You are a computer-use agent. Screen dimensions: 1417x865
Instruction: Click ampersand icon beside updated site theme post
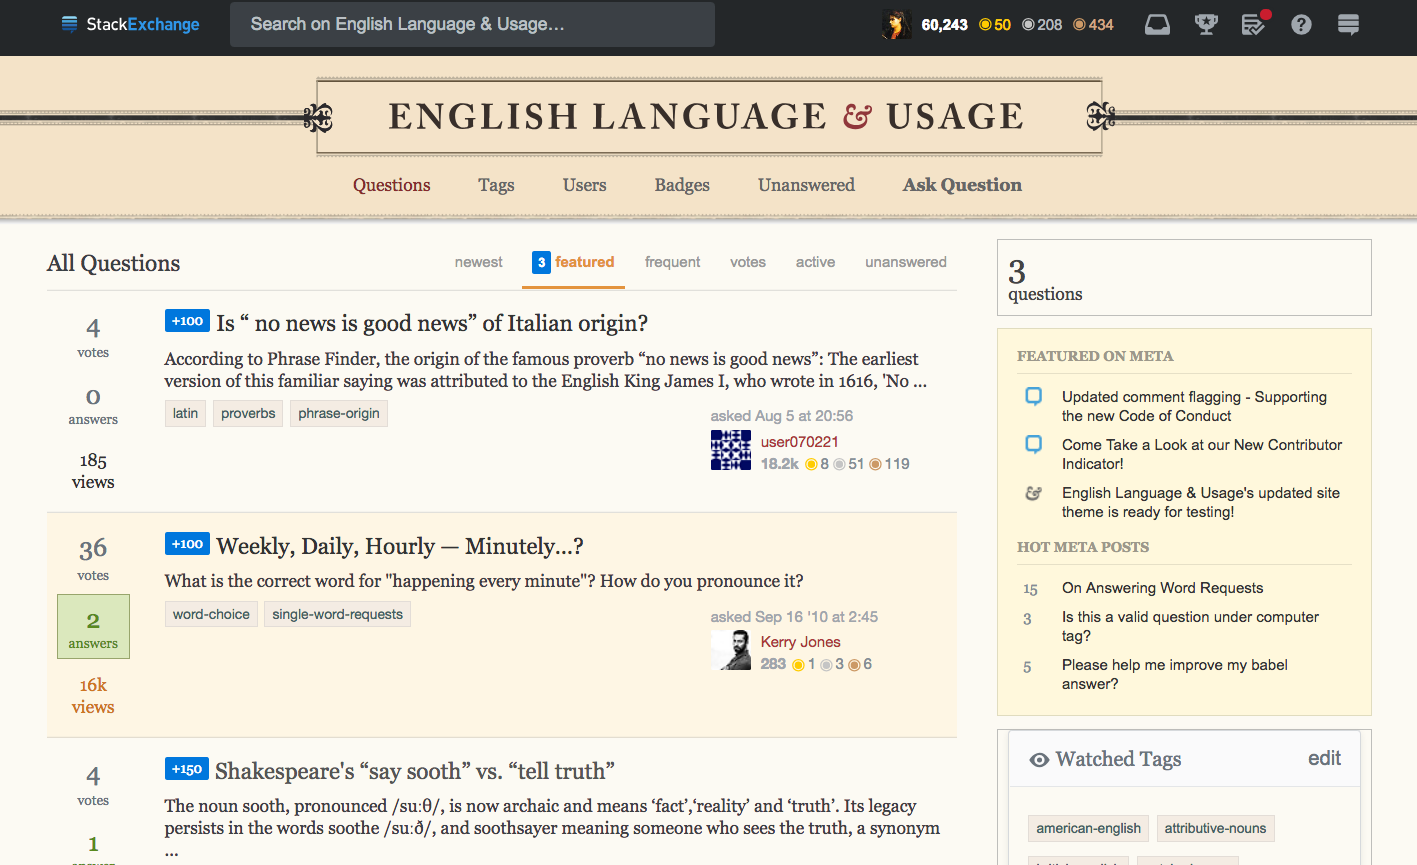1034,493
